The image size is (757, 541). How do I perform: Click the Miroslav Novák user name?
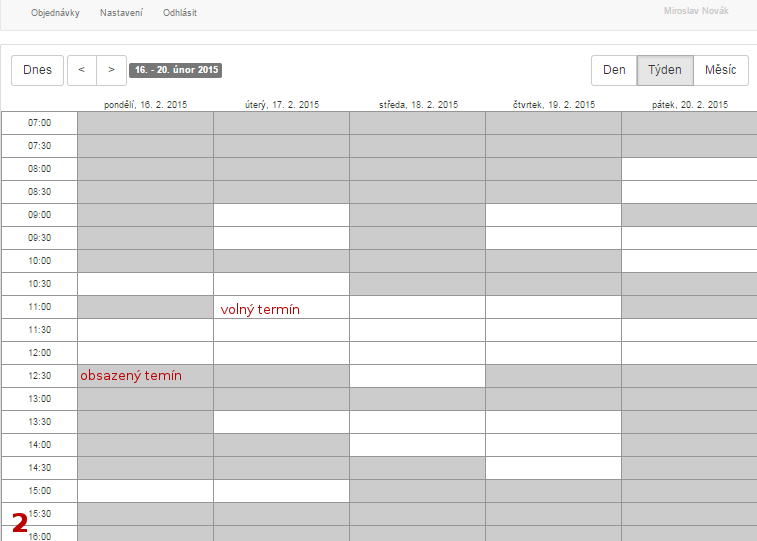click(696, 11)
